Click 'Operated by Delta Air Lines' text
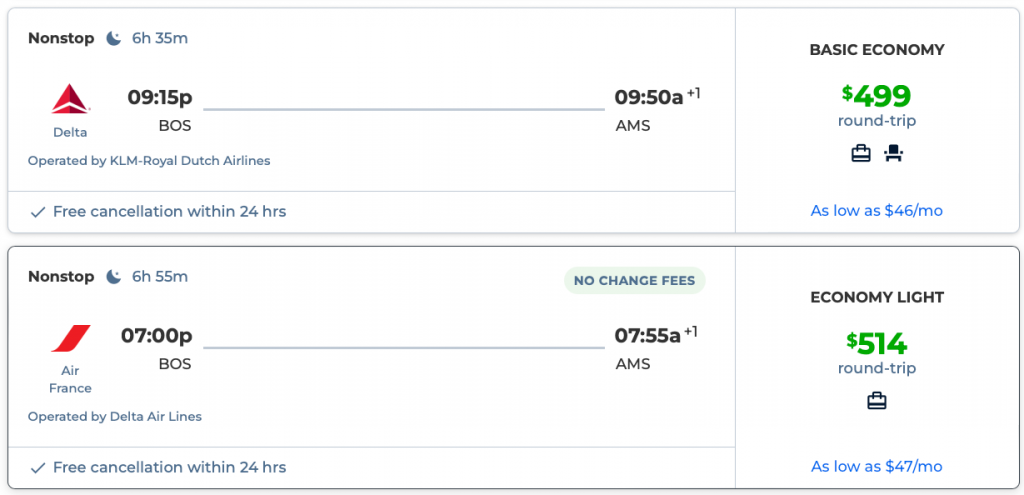 115,417
